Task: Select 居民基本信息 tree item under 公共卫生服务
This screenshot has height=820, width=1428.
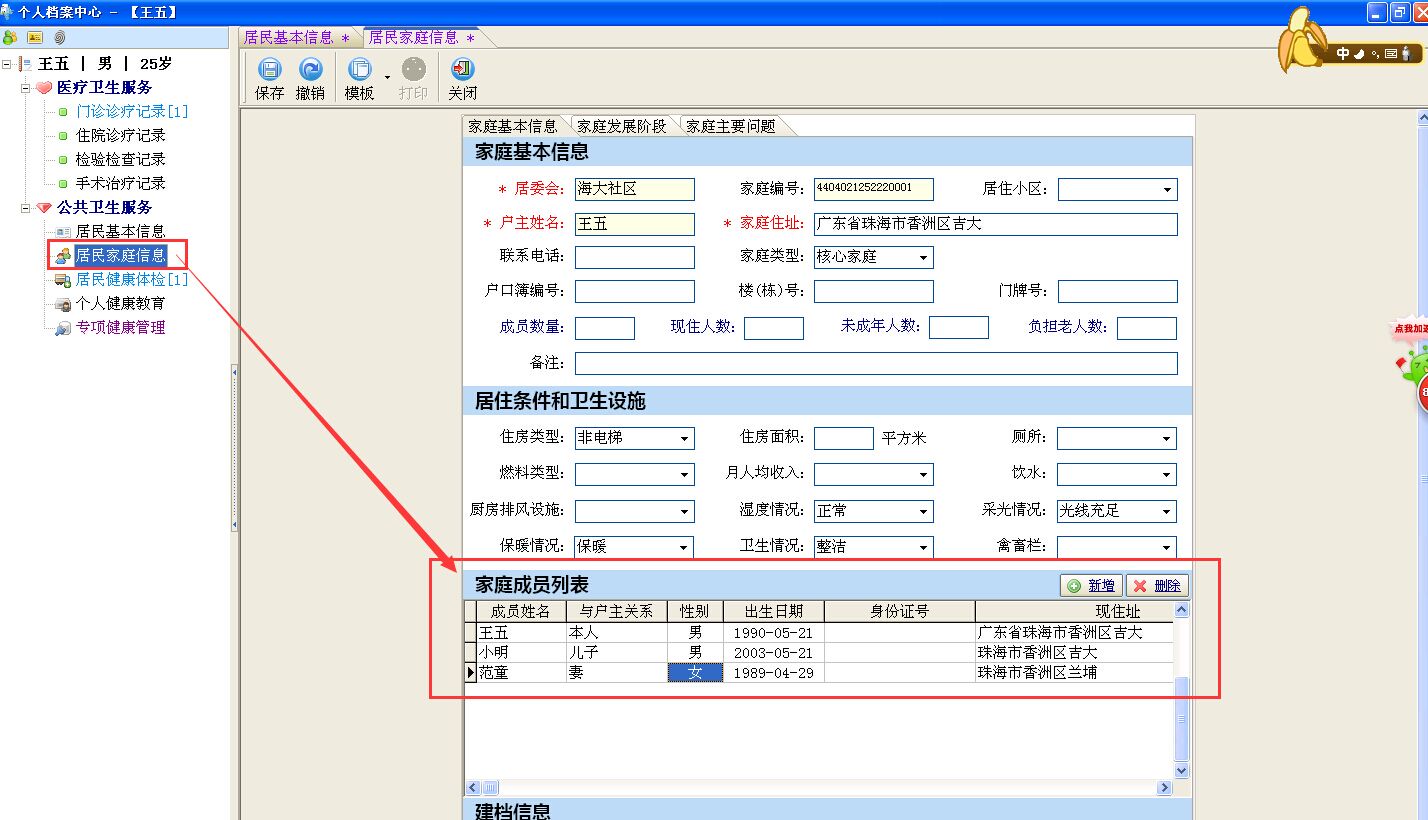Action: tap(121, 232)
